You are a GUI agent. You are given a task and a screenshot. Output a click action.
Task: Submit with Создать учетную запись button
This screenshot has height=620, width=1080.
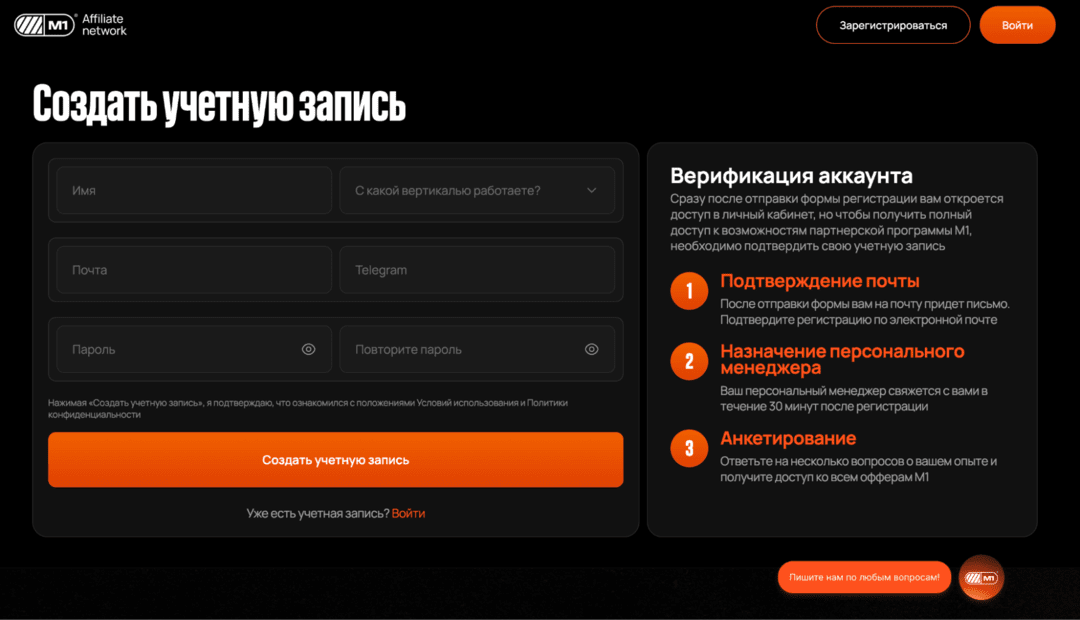coord(335,459)
